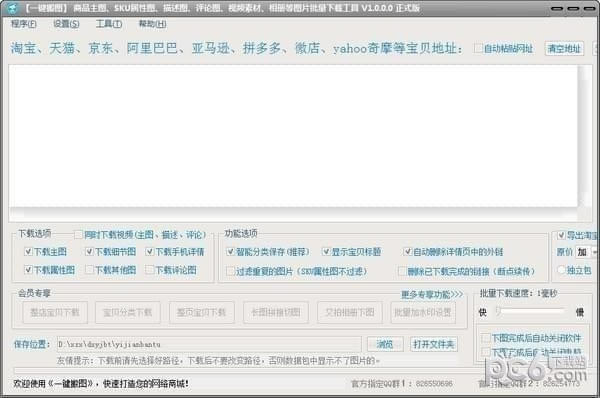
Task: Enable the 自动粘贴网址 checkbox
Action: (x=478, y=49)
